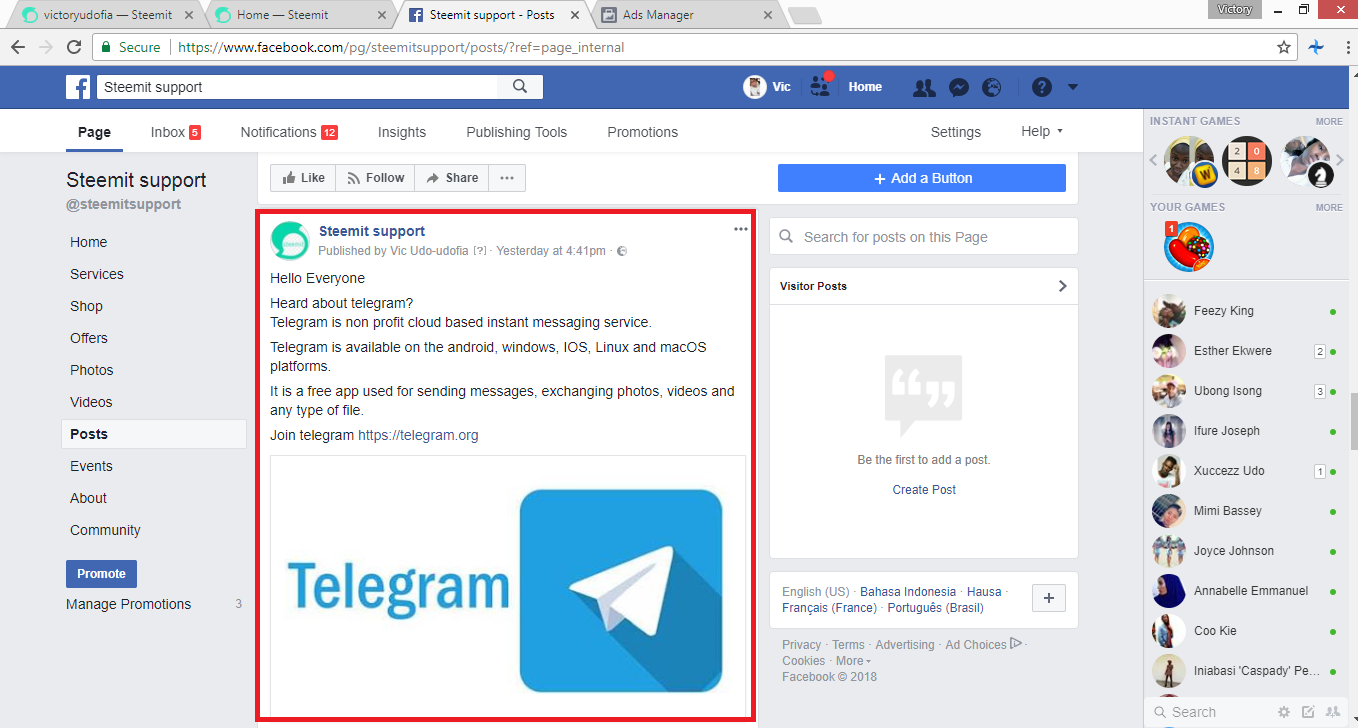Click the Follow button
The height and width of the screenshot is (728, 1358).
click(375, 178)
